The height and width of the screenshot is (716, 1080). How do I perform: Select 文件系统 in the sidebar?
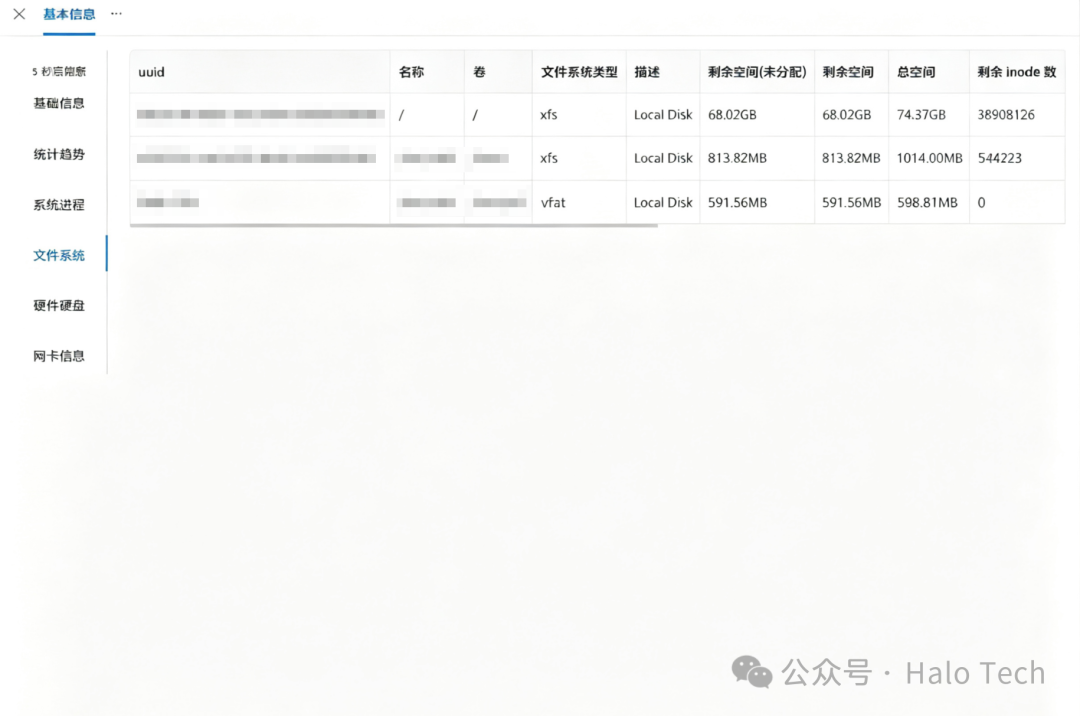coord(59,255)
